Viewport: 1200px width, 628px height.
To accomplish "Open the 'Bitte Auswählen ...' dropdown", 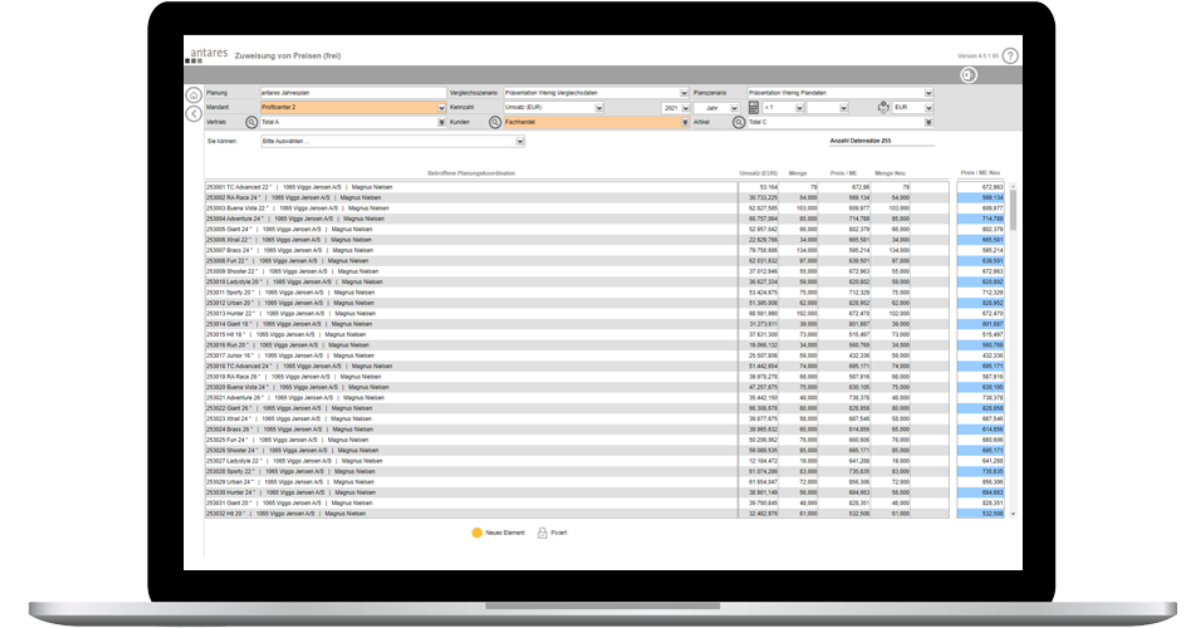I will [392, 141].
